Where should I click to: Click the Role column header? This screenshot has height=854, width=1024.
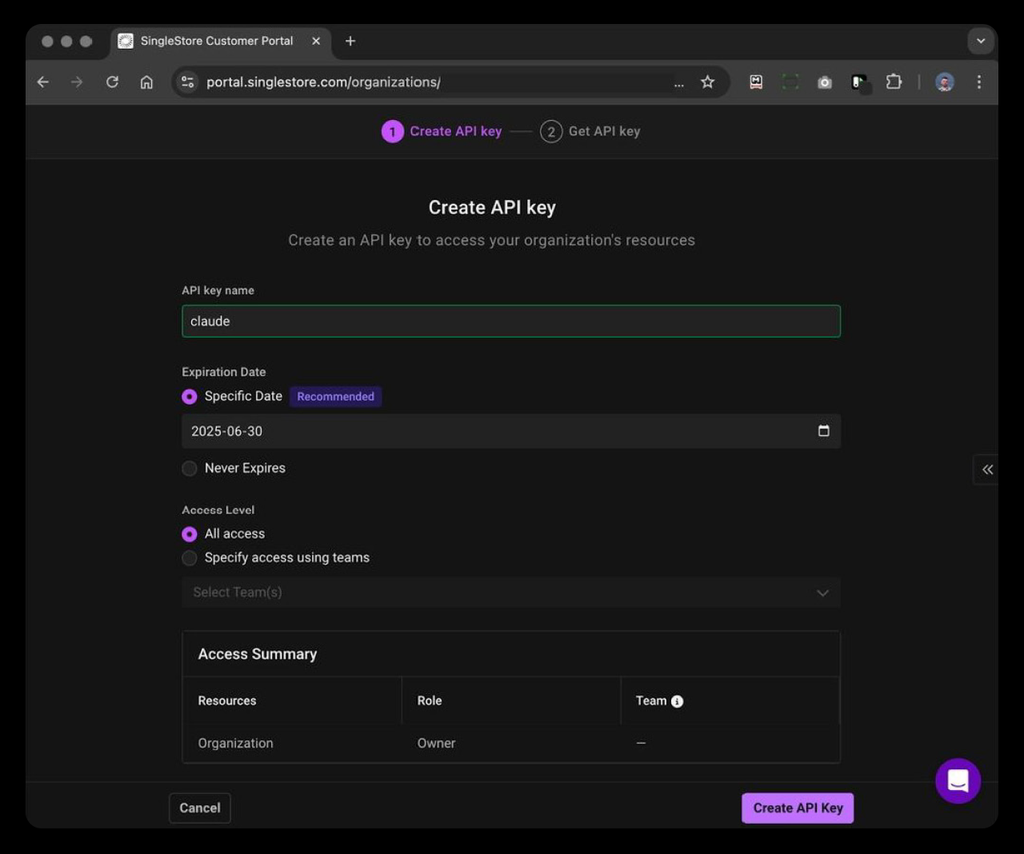point(430,701)
